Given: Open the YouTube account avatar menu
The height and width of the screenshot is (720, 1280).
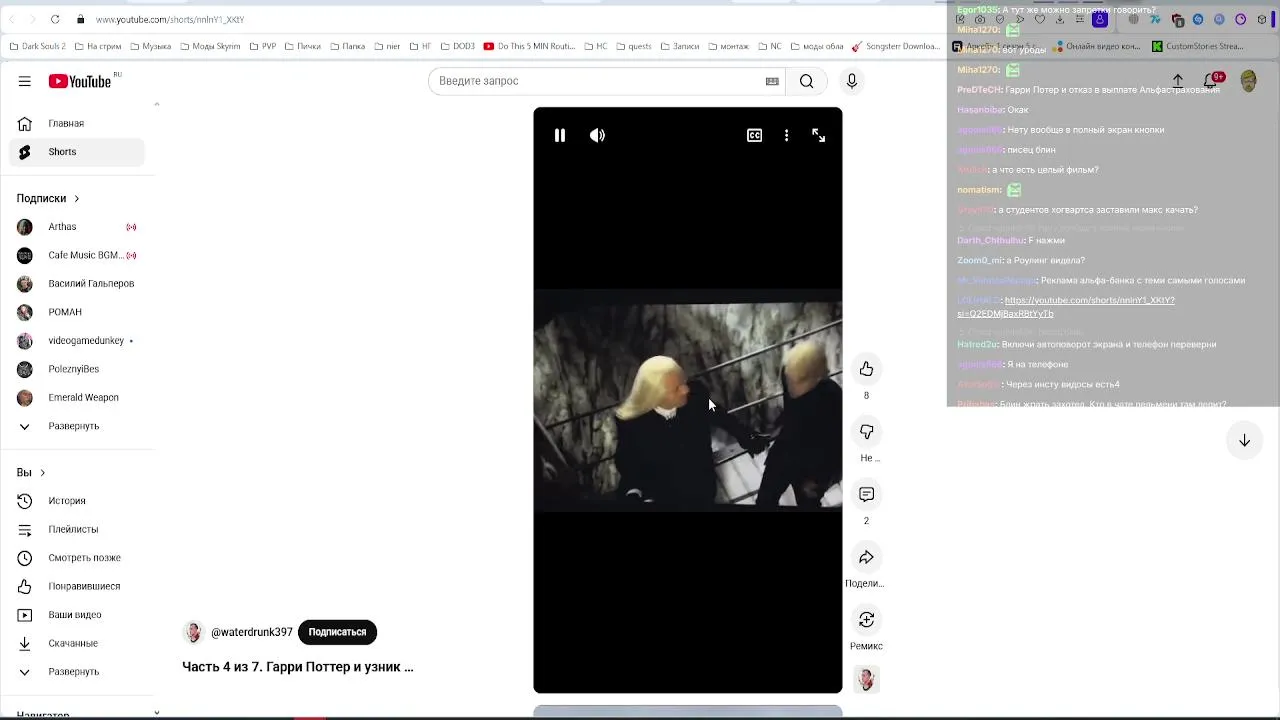Looking at the screenshot, I should [x=1248, y=81].
